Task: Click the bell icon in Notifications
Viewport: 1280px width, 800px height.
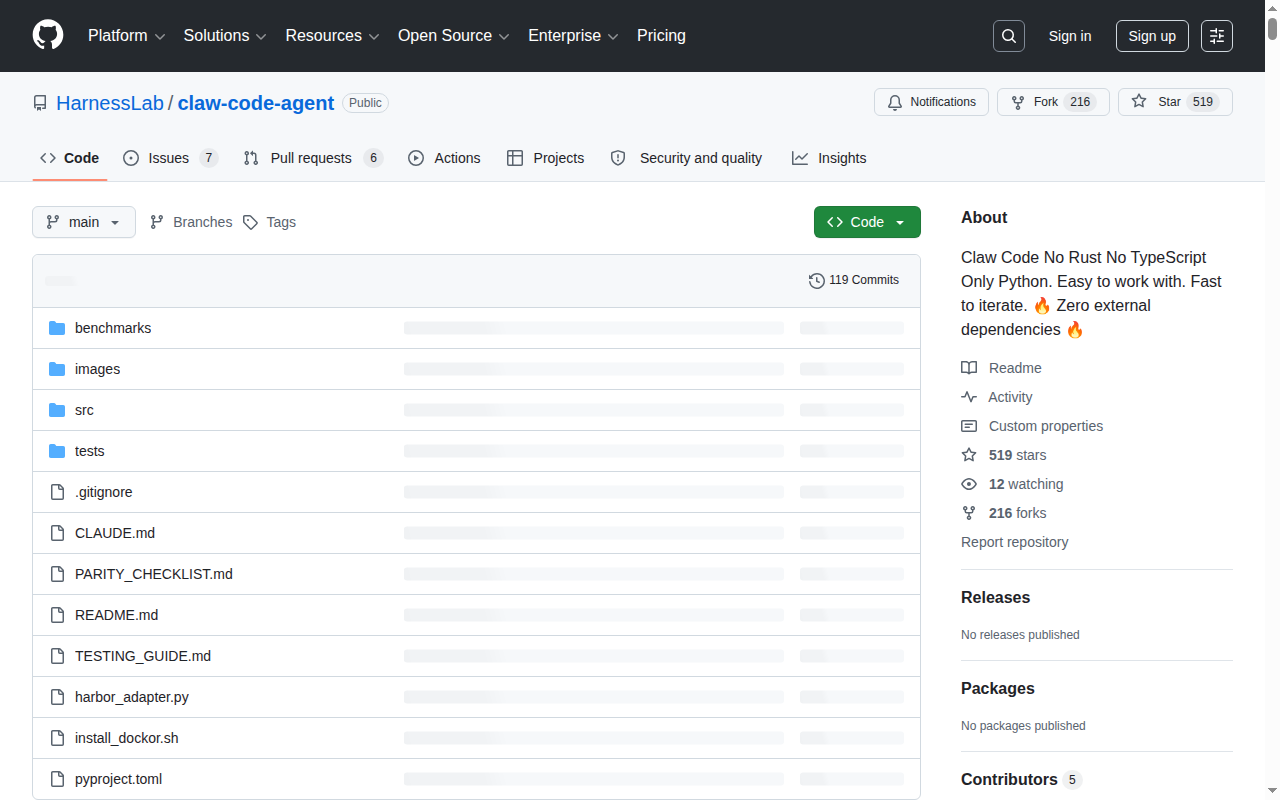Action: click(895, 102)
